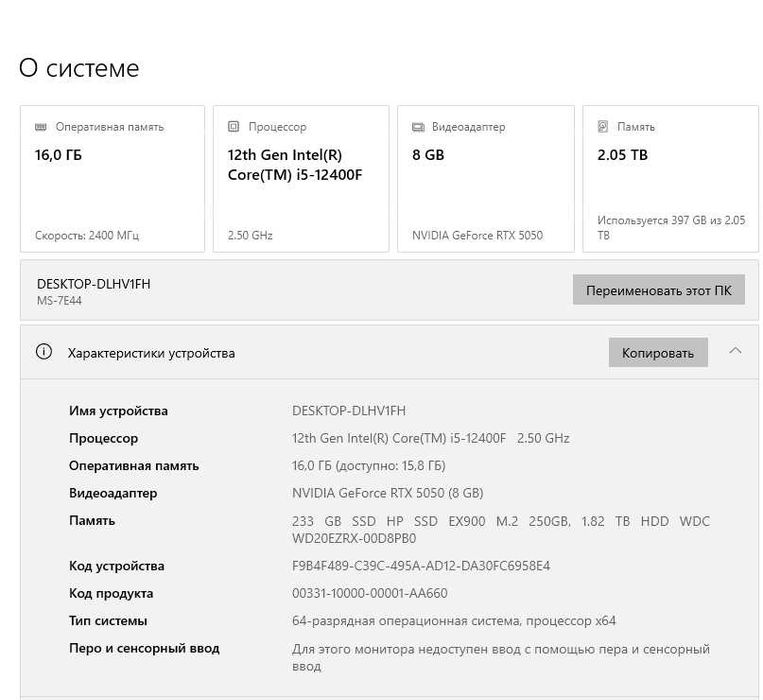
Task: Click the Перо и сенсорный ввод label
Action: click(144, 648)
